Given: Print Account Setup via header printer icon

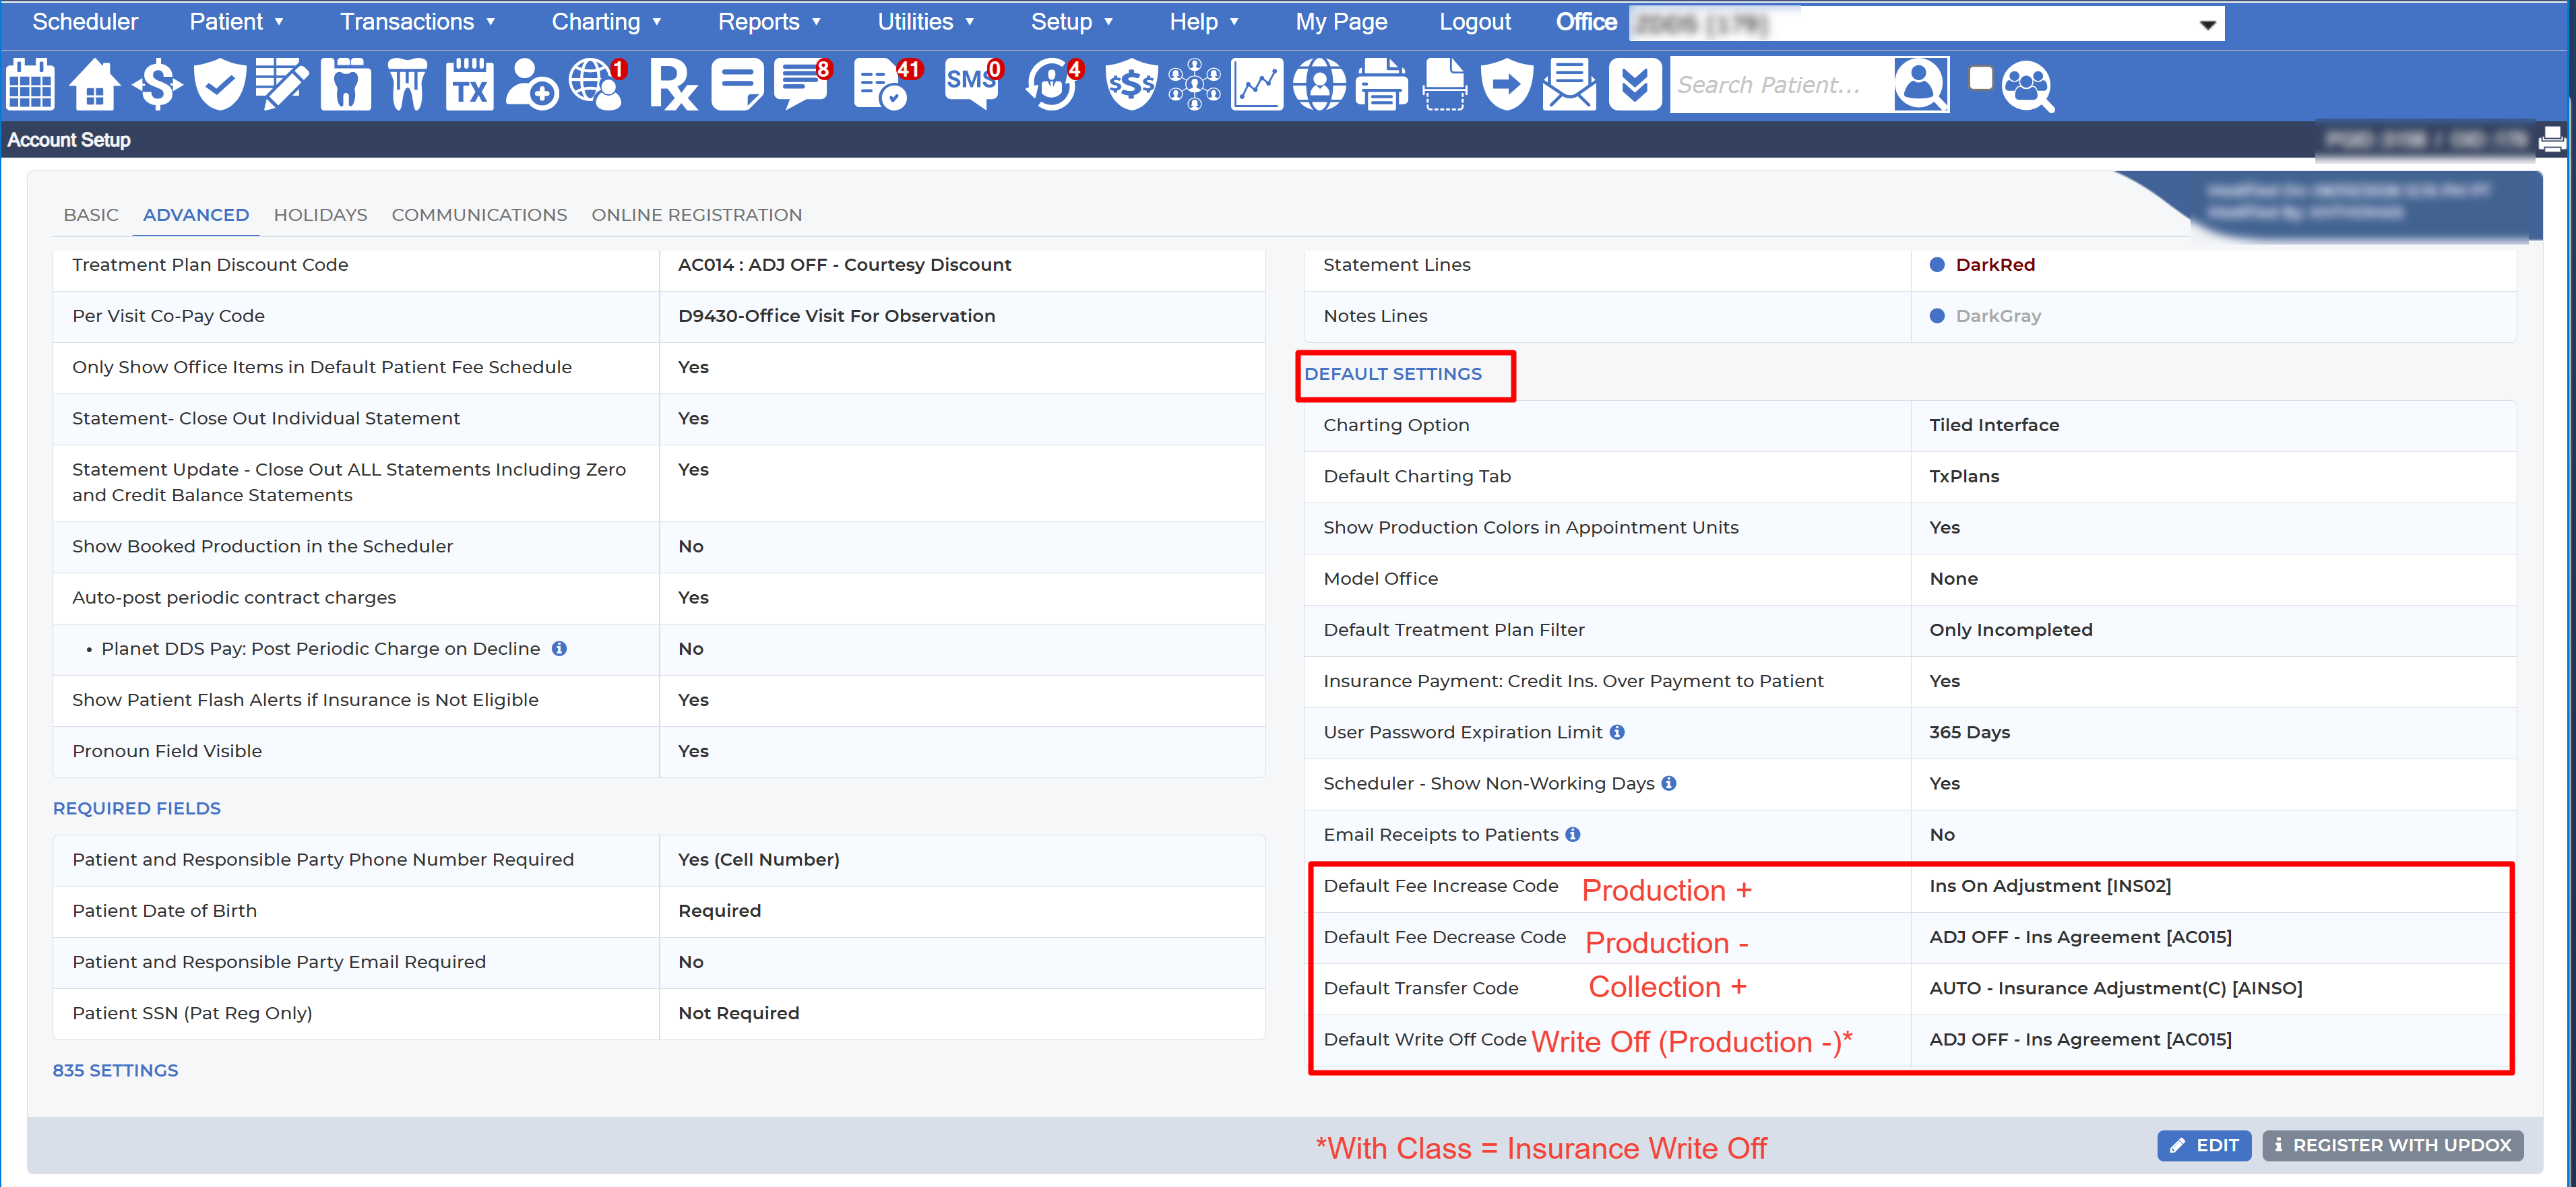Looking at the screenshot, I should pos(2552,140).
